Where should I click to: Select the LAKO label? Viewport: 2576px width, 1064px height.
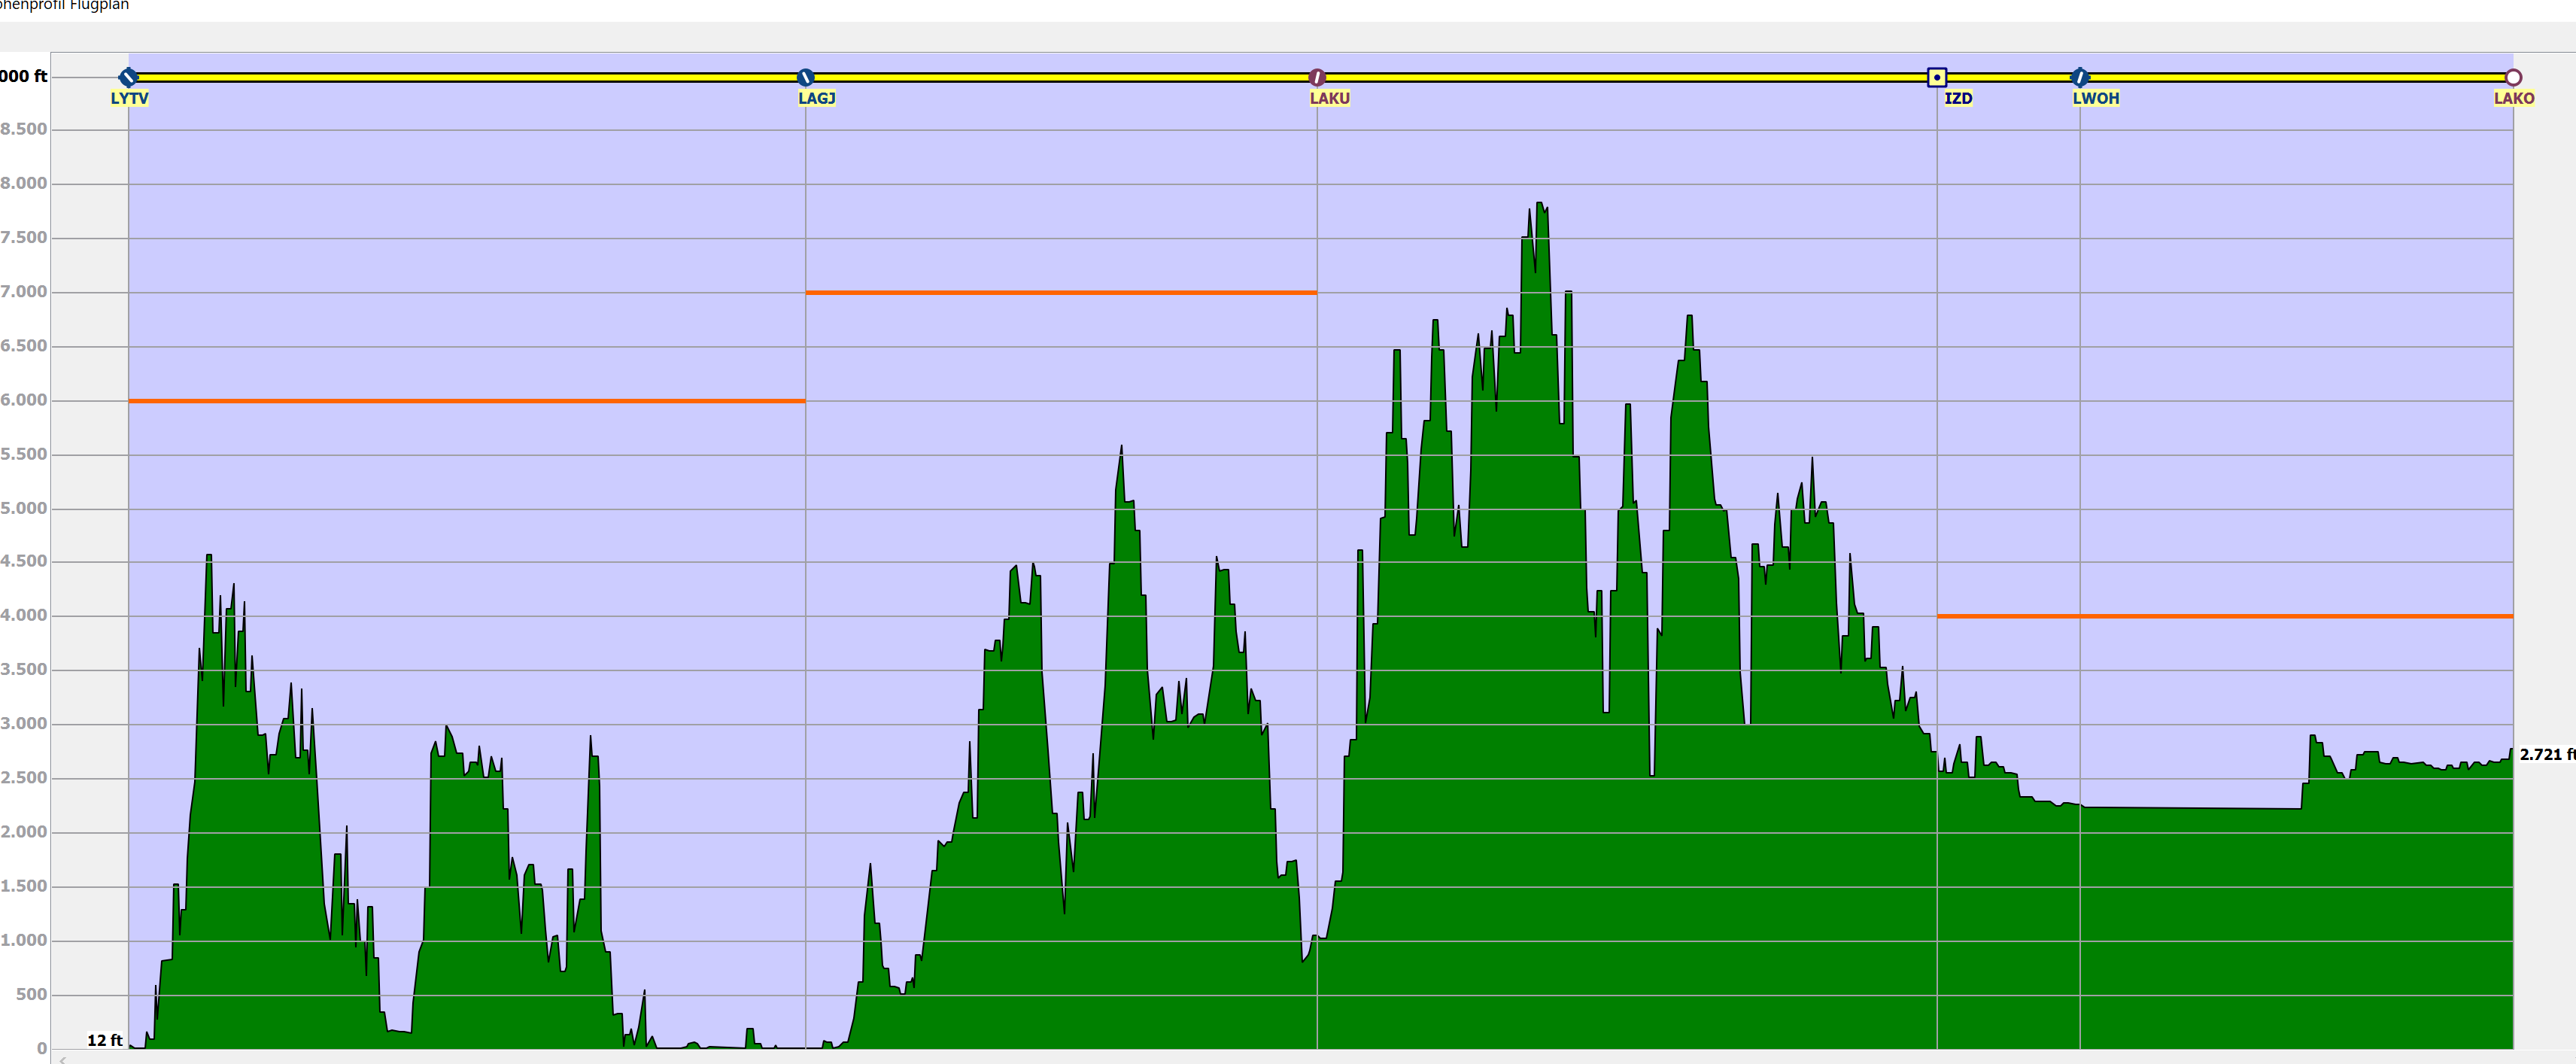[x=2514, y=98]
